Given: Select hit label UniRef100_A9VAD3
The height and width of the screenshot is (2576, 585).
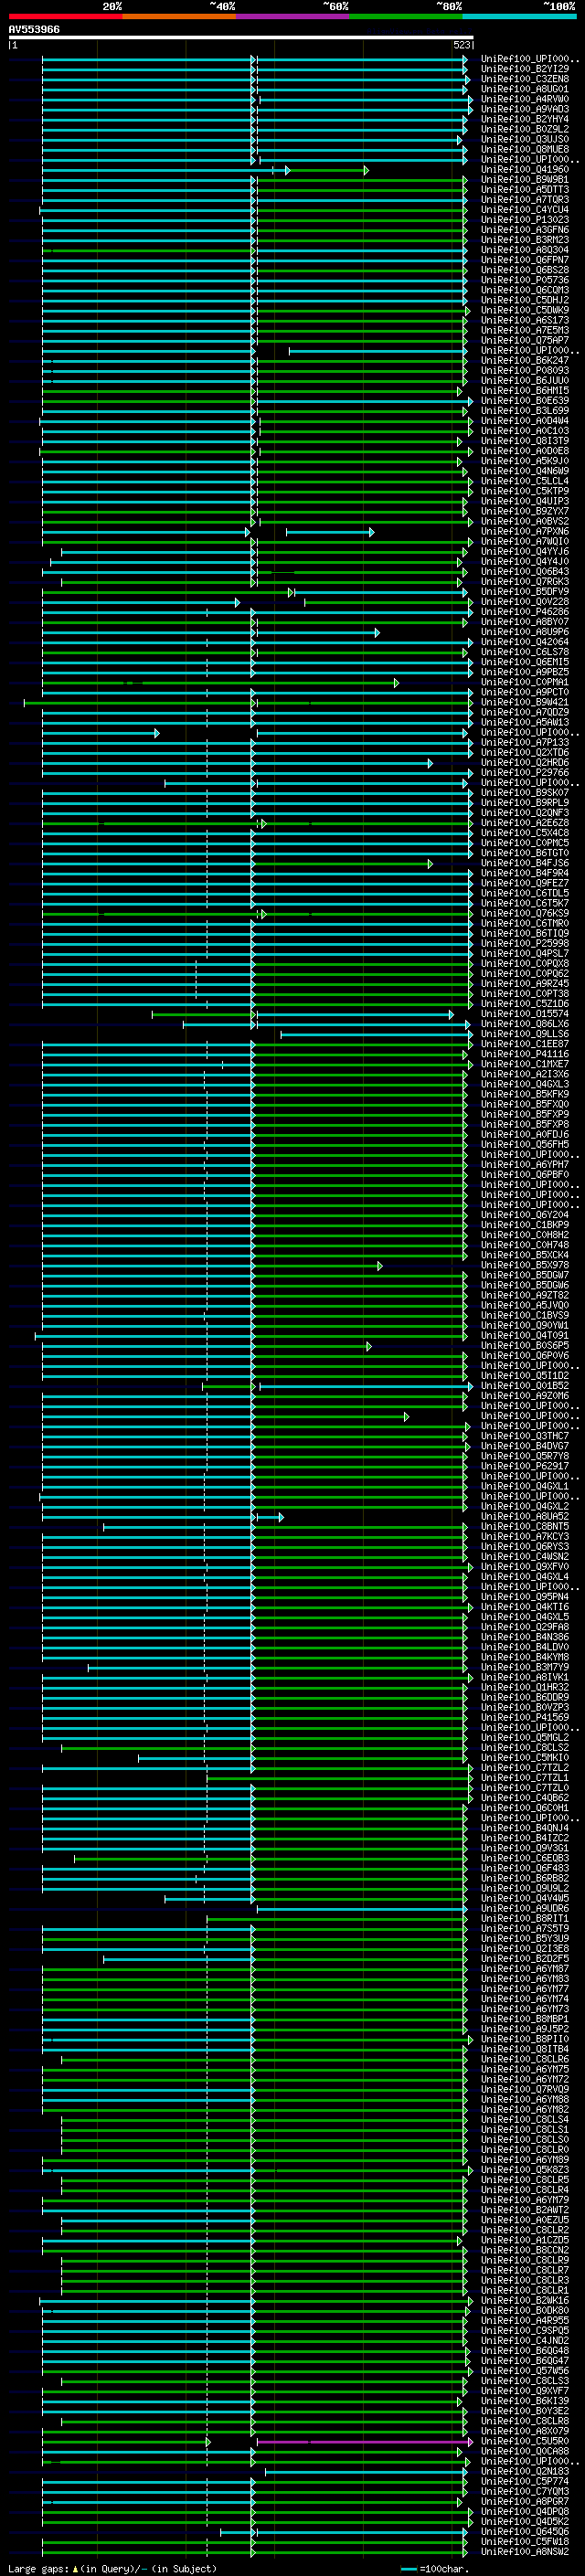Looking at the screenshot, I should tap(525, 109).
